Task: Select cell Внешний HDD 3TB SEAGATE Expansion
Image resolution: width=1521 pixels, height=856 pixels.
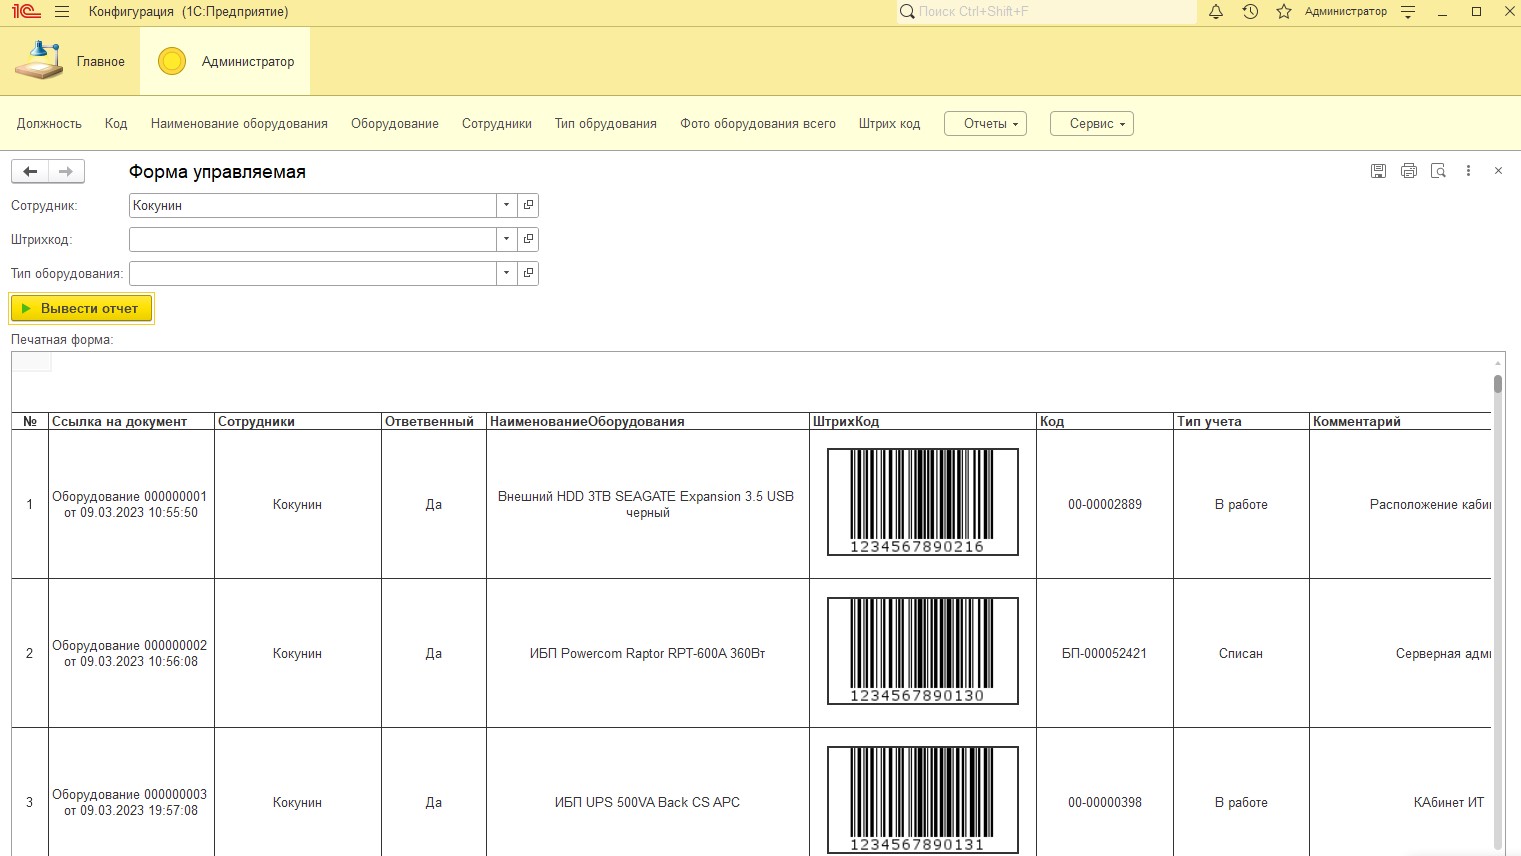Action: point(648,504)
